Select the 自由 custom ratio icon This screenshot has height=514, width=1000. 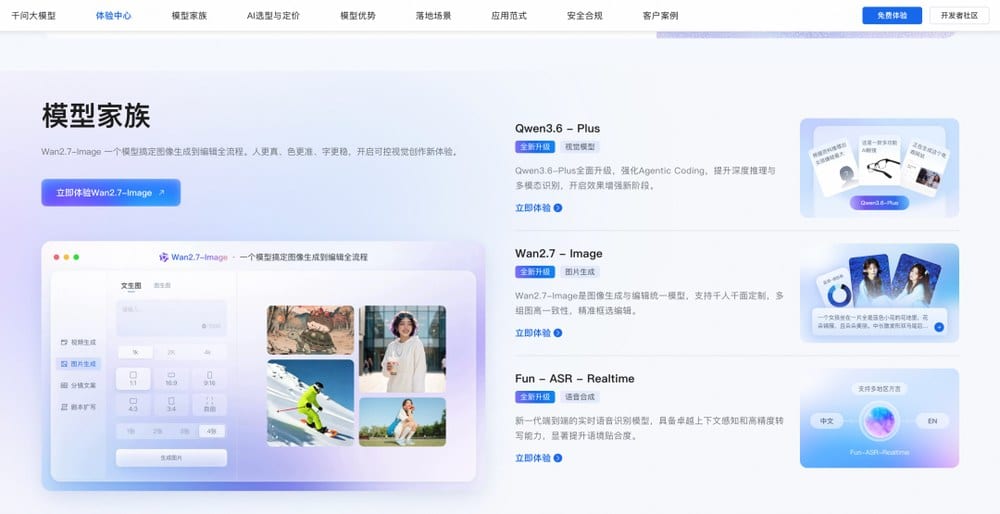point(209,401)
